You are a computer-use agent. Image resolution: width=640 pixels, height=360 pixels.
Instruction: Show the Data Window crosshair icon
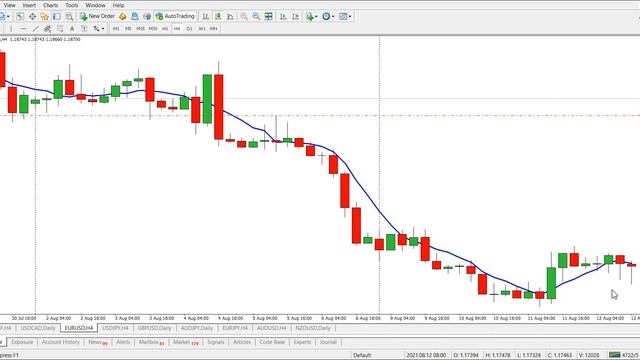32,16
